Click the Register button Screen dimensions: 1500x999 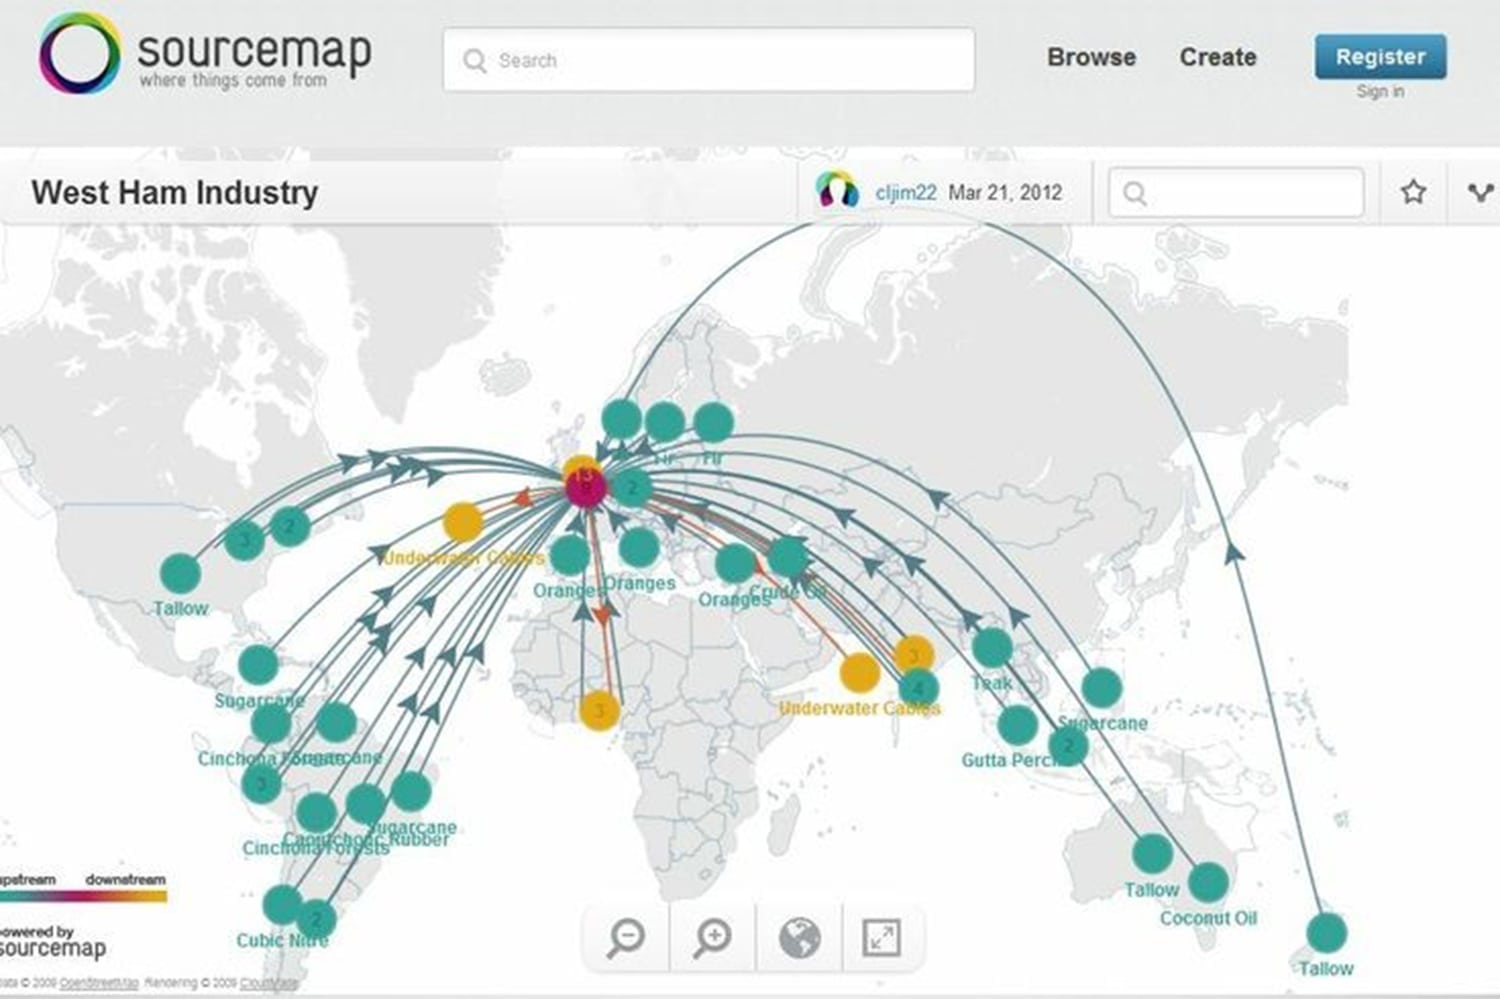[x=1380, y=56]
